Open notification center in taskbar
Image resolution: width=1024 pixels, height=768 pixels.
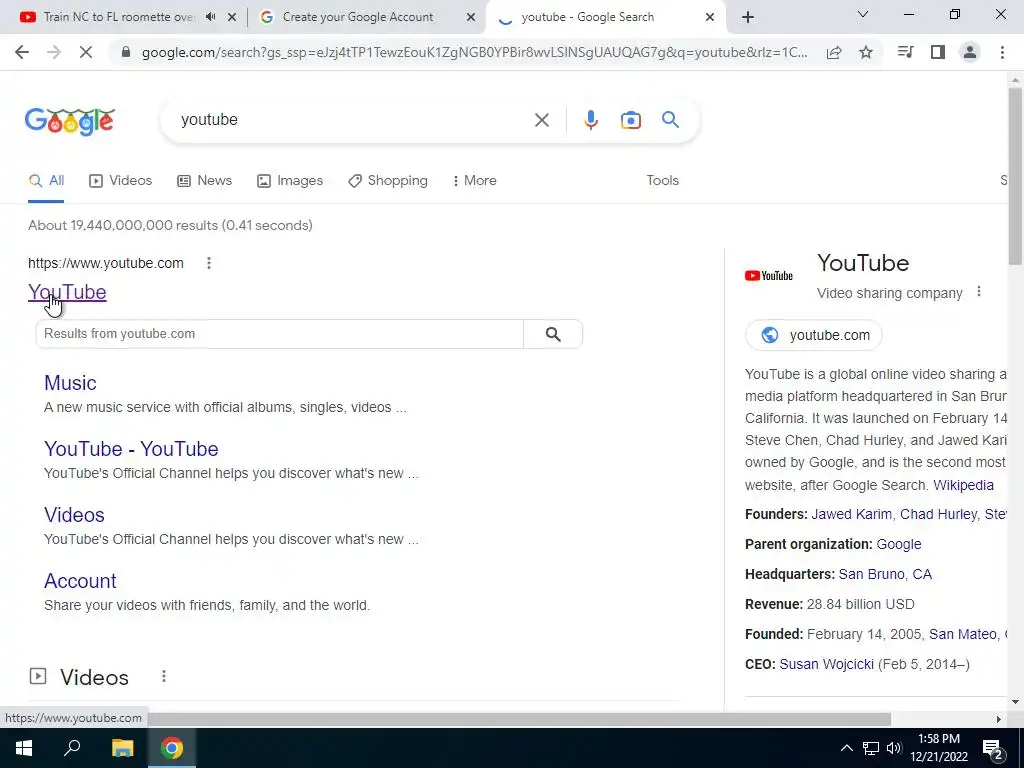click(993, 748)
